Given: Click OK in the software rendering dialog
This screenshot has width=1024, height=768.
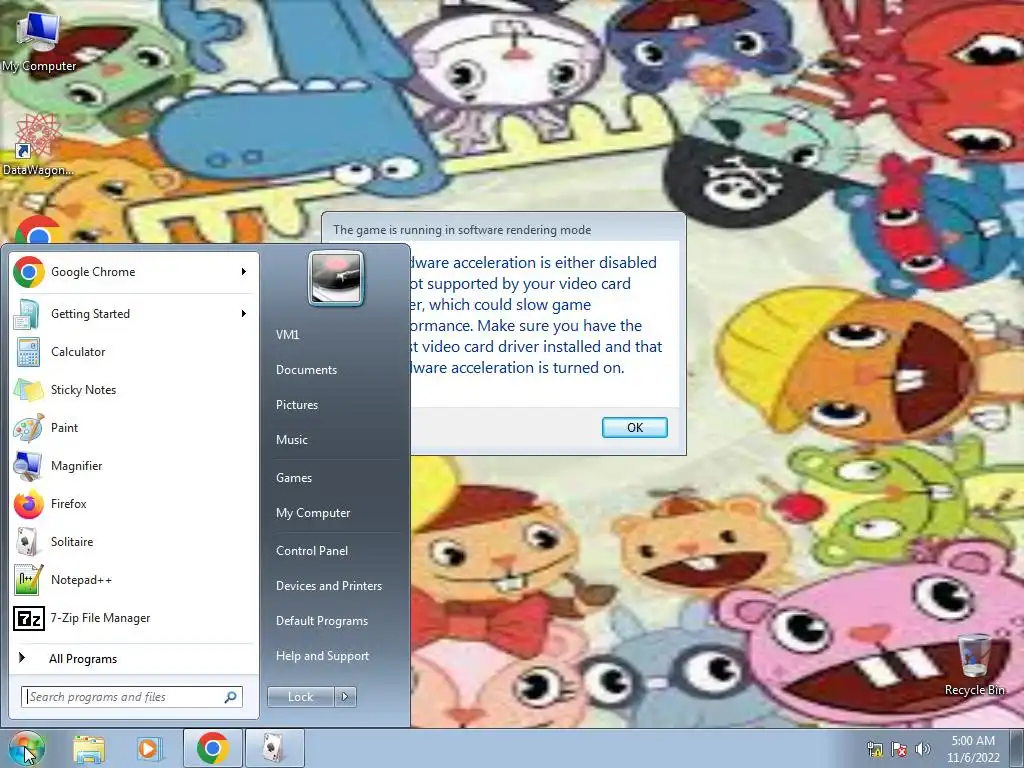Looking at the screenshot, I should (x=634, y=427).
